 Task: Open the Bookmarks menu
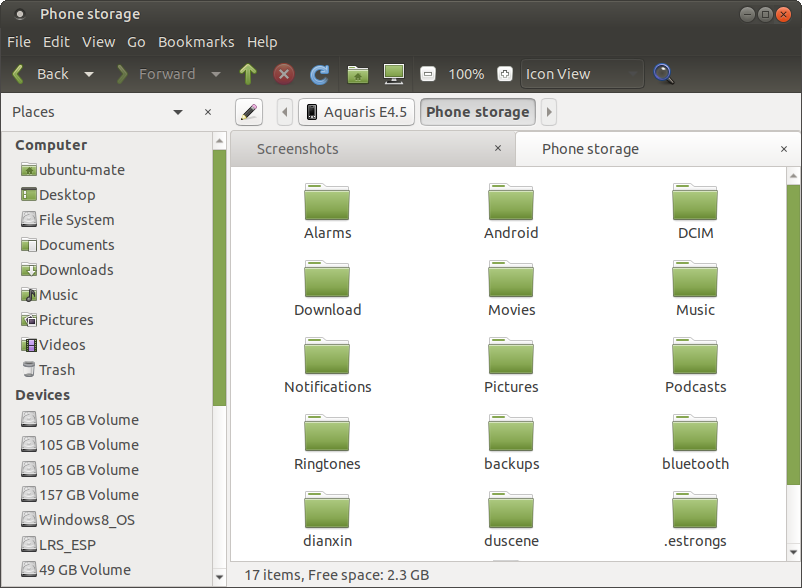[x=196, y=42]
